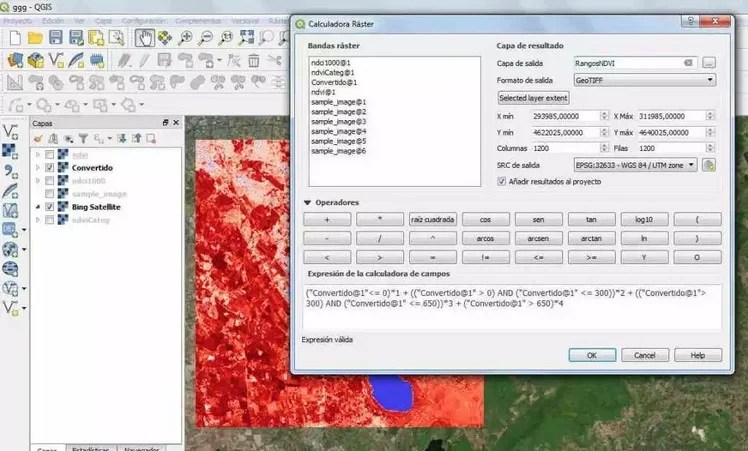Click the log10 operator button
Screen dimensions: 748x451
[x=644, y=220]
